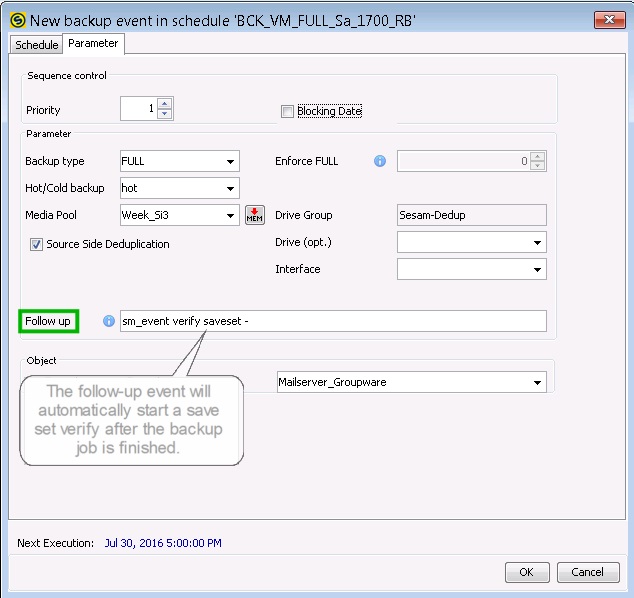The height and width of the screenshot is (598, 634).
Task: Open the Hot/Cold backup dropdown
Action: coord(230,188)
